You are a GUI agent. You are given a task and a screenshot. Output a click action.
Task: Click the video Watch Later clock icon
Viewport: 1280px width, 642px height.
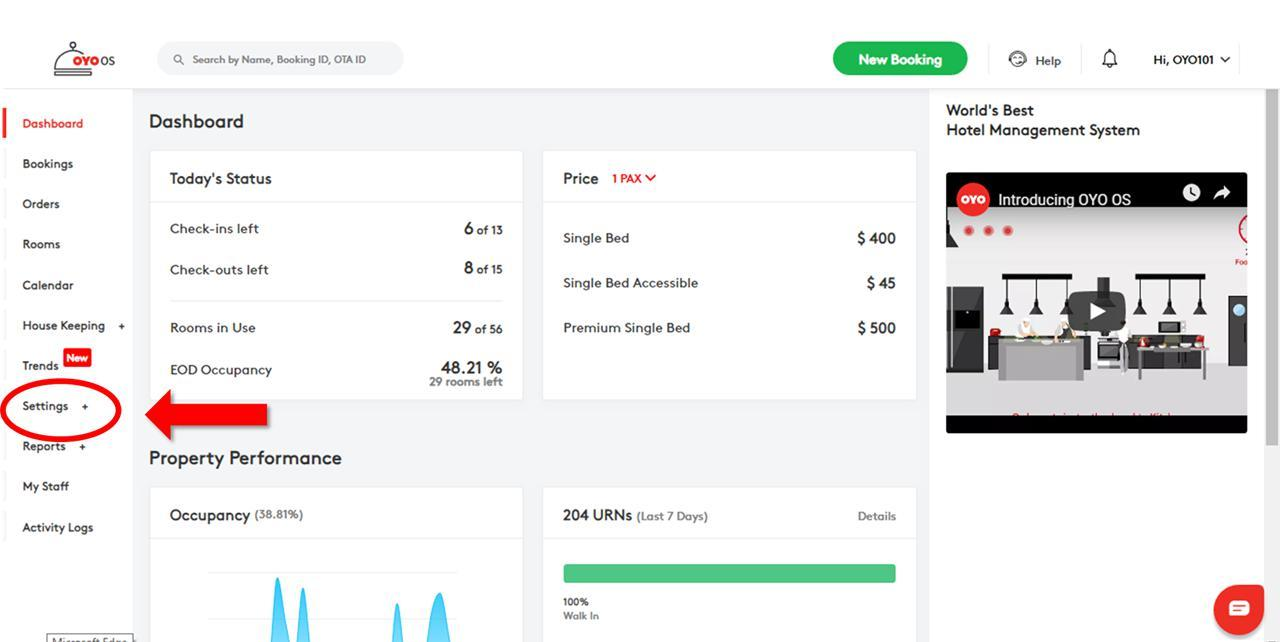point(1191,192)
